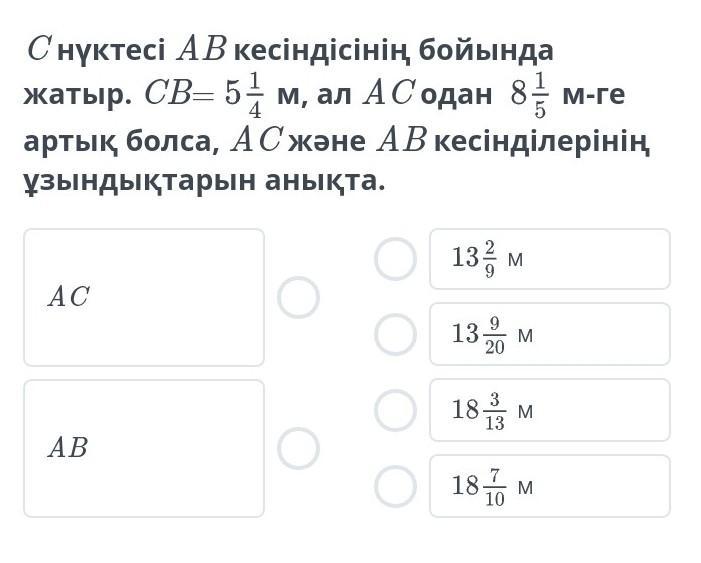This screenshot has width=701, height=563.
Task: Choose the 18 3/13 м answer box
Action: (549, 410)
